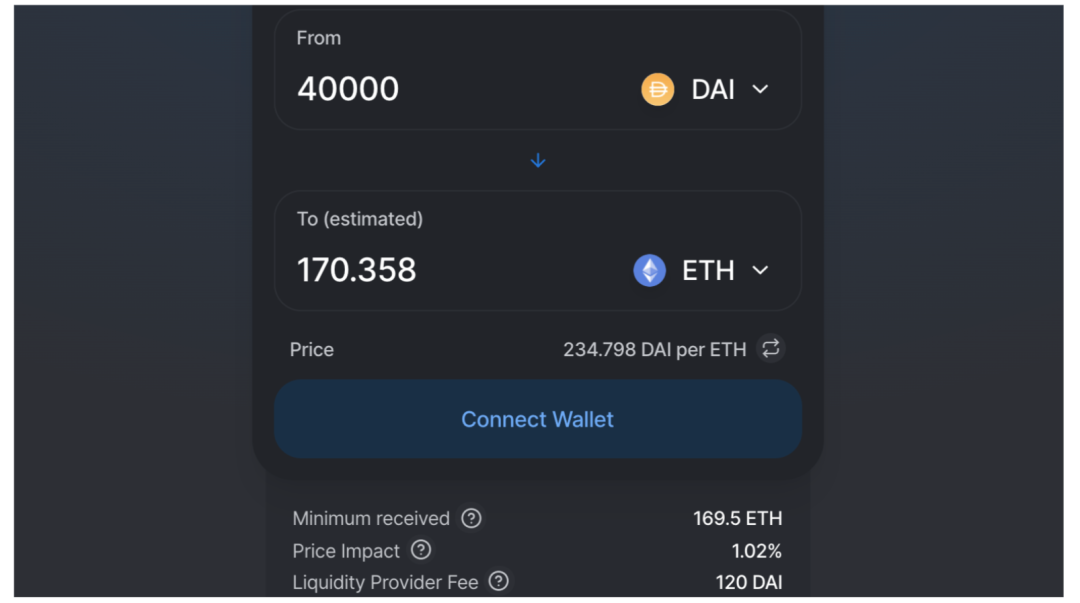The image size is (1080, 603).
Task: Click the Liquidity Provider Fee help icon
Action: point(497,582)
